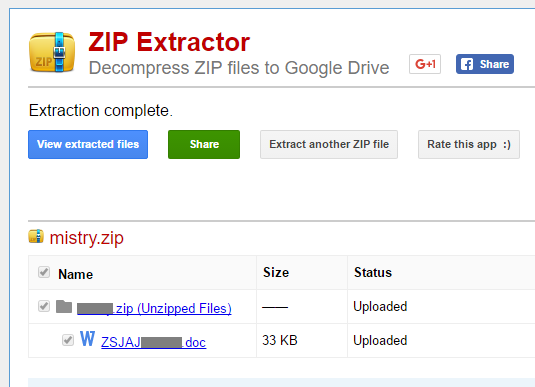Click the small mistry.zip archive icon
Image resolution: width=535 pixels, height=387 pixels.
click(36, 236)
